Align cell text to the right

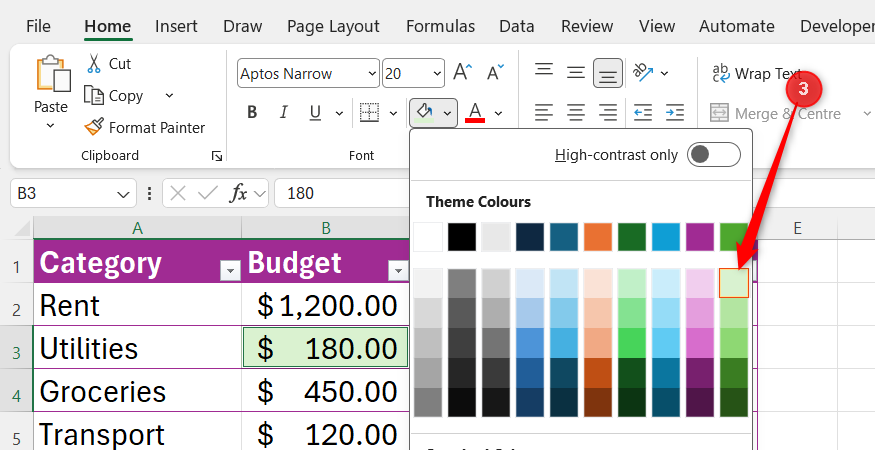tap(608, 113)
